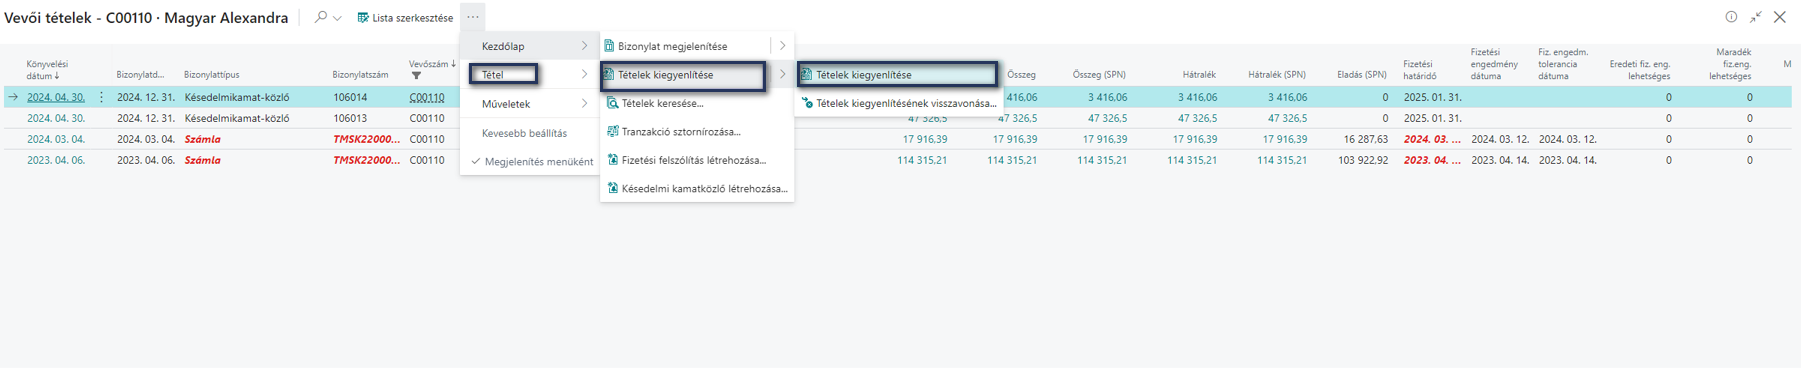Screen dimensions: 1801x368
Task: Open the row options dots on the 106014 row
Action: (x=101, y=97)
